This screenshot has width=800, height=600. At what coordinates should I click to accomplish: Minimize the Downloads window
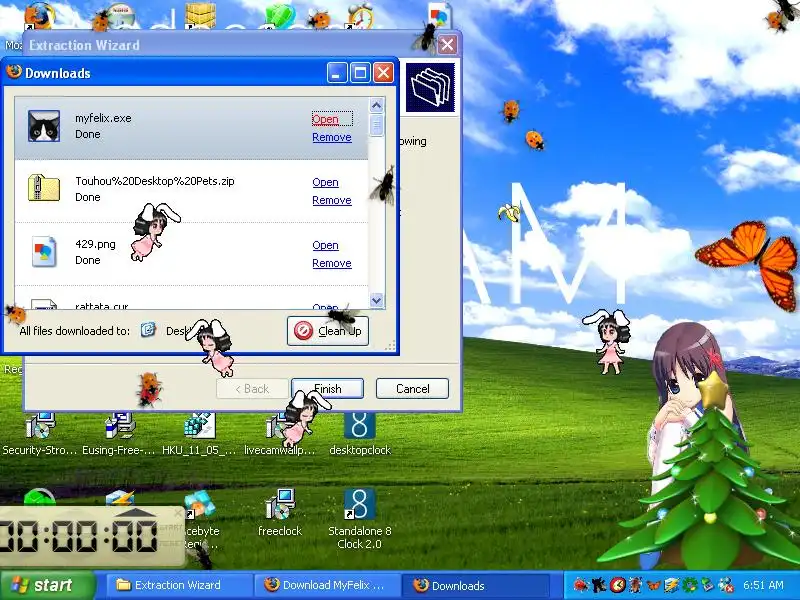pyautogui.click(x=337, y=73)
